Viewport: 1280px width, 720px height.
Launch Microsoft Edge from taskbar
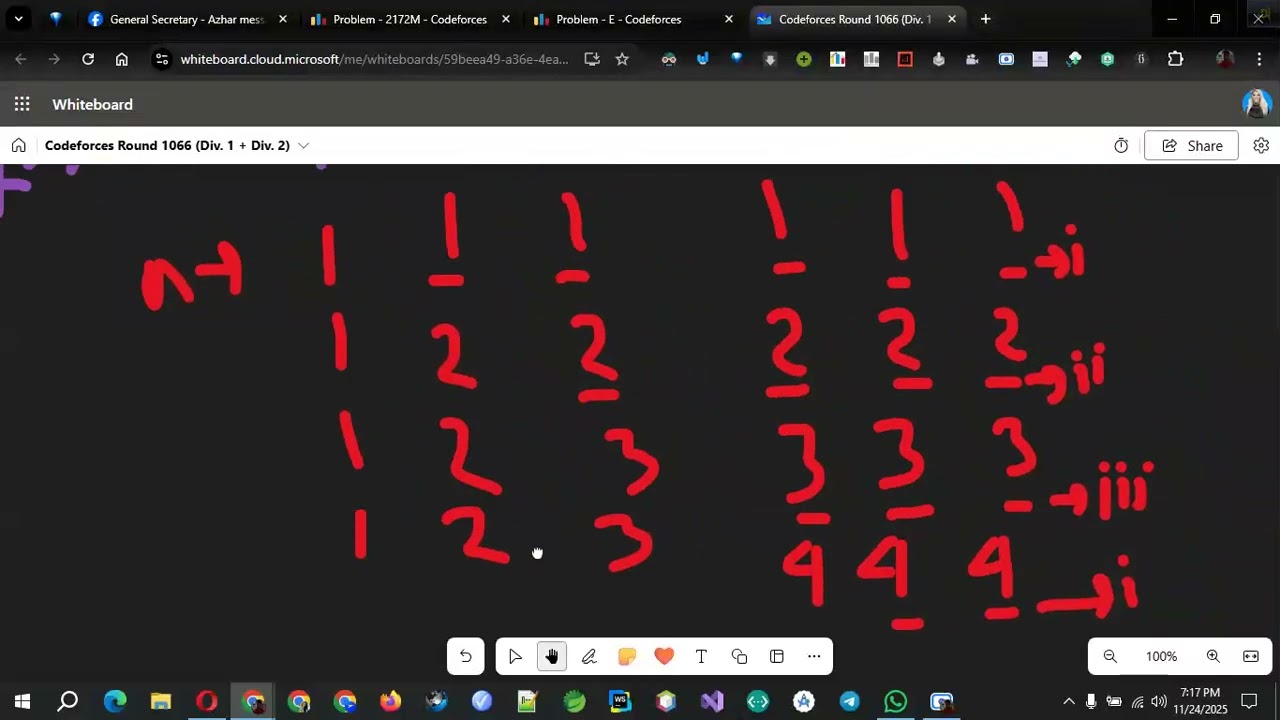[x=115, y=701]
